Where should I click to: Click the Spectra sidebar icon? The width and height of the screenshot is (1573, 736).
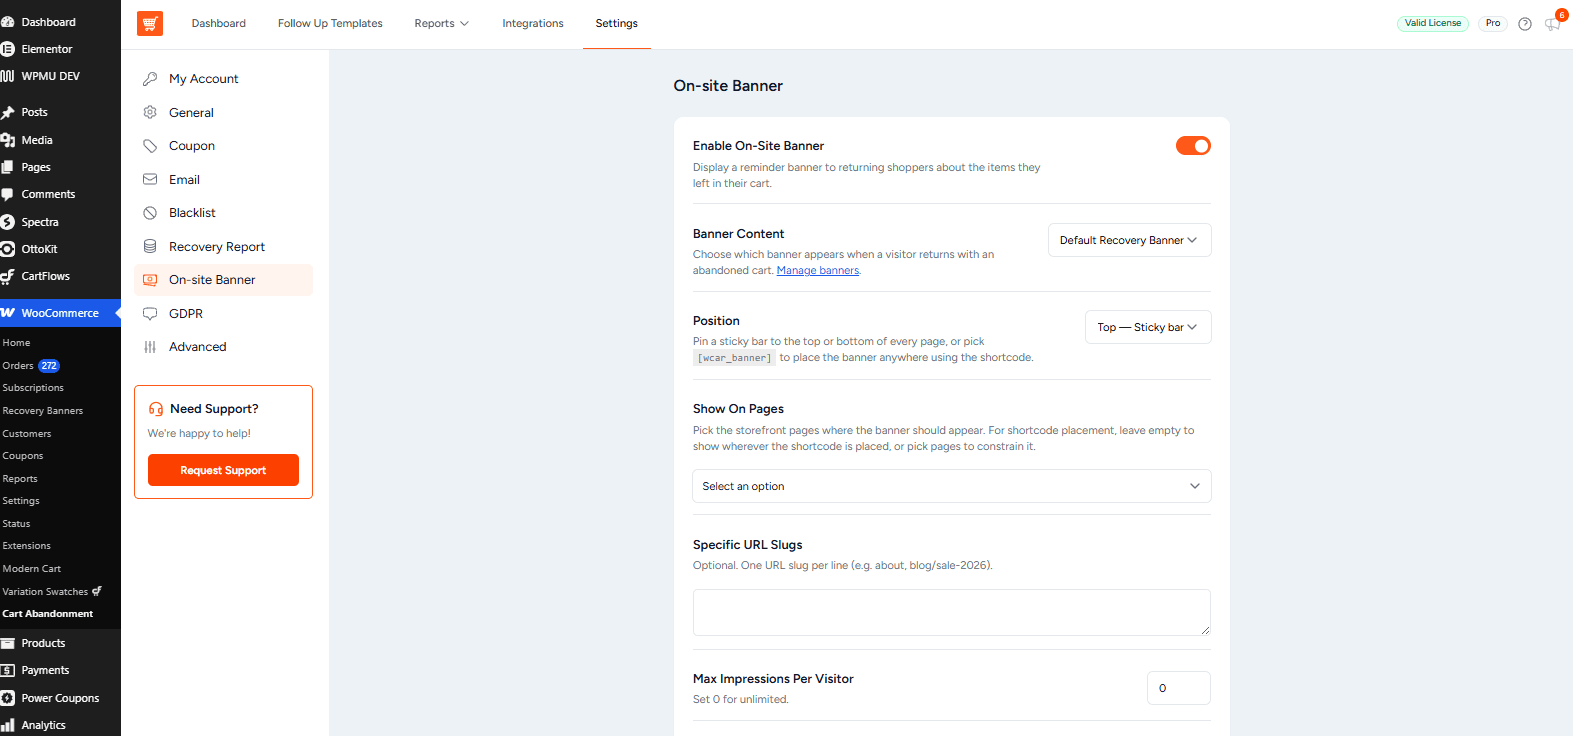point(8,222)
